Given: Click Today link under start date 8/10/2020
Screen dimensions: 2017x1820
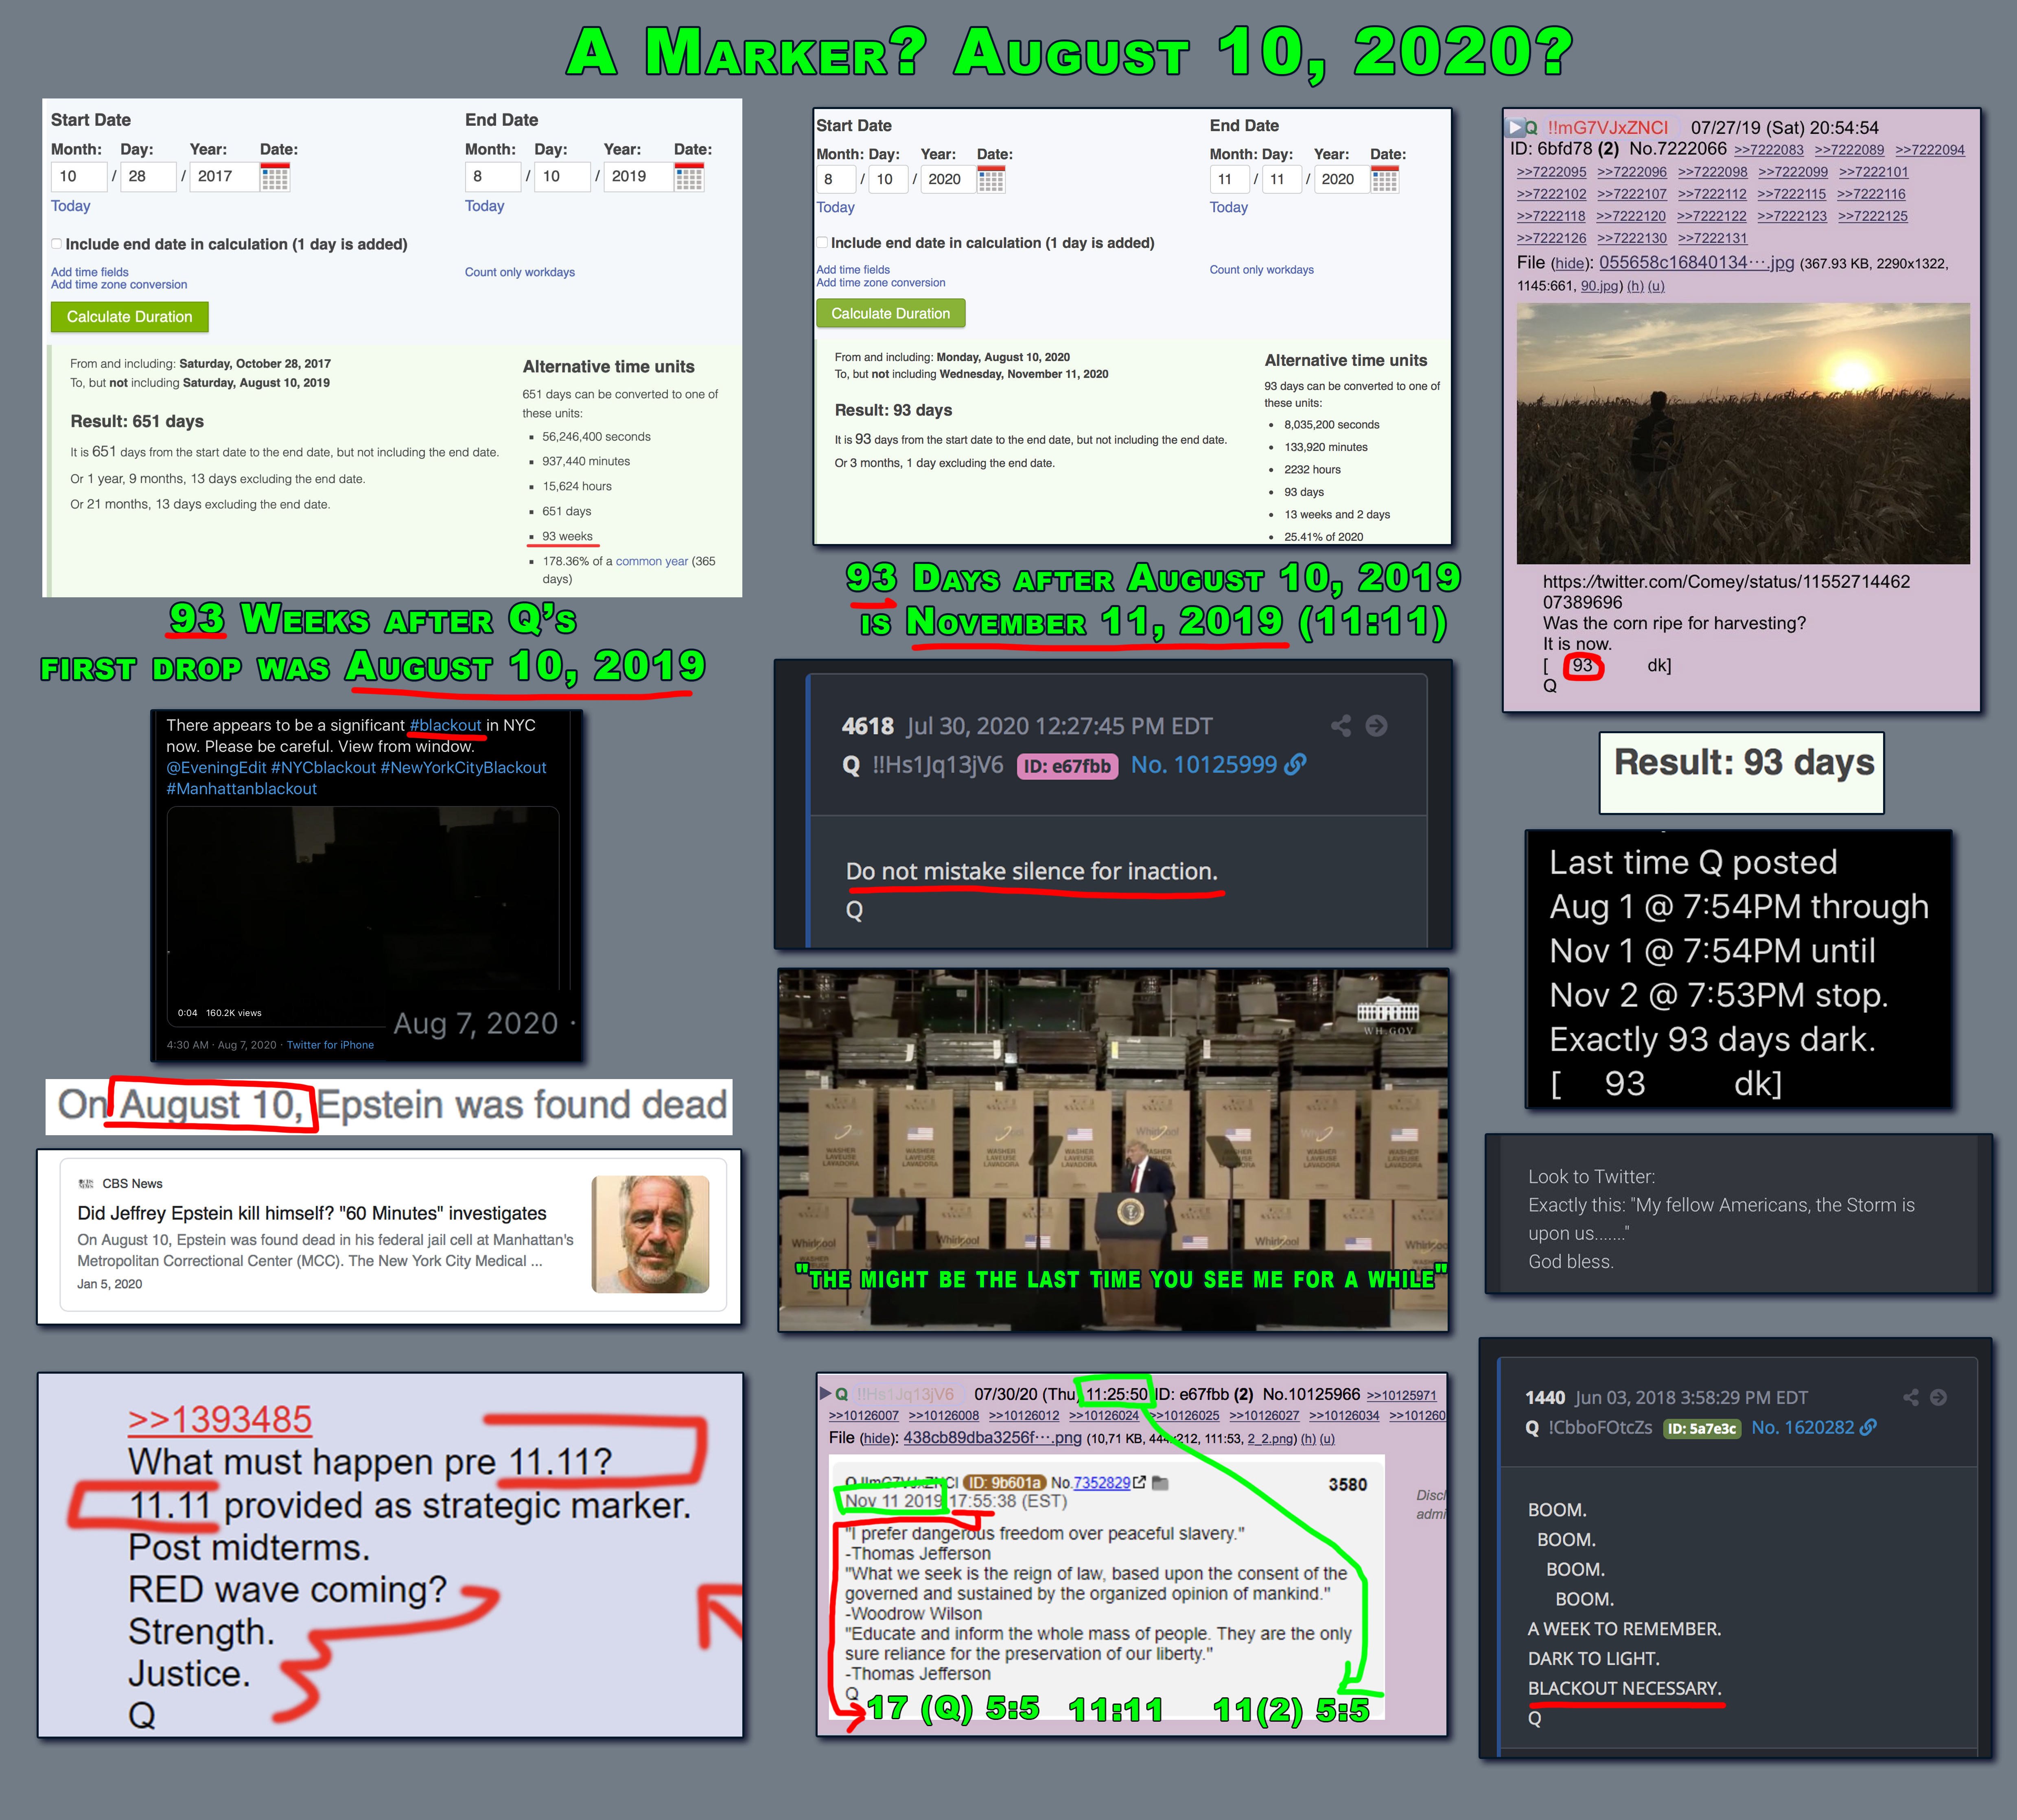Looking at the screenshot, I should [835, 207].
